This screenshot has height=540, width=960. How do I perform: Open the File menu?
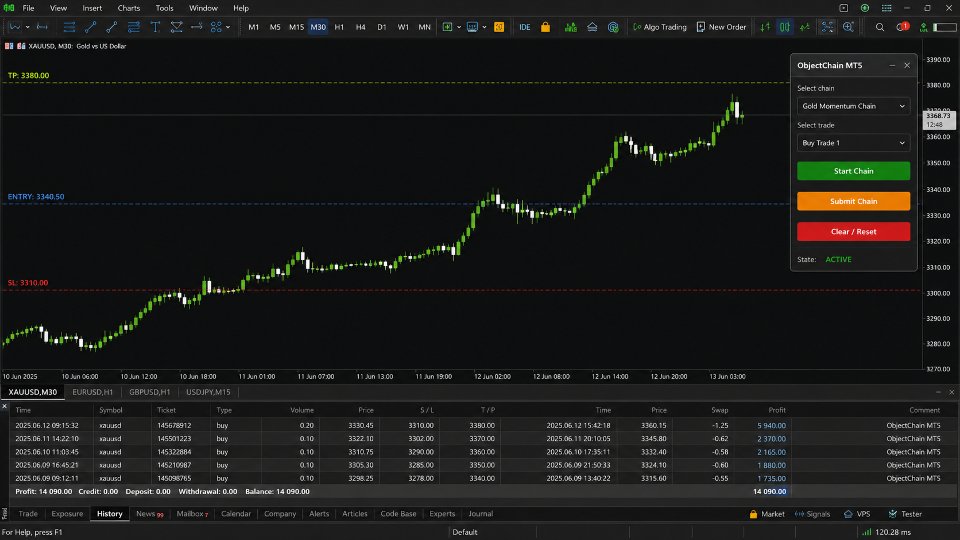coord(28,8)
